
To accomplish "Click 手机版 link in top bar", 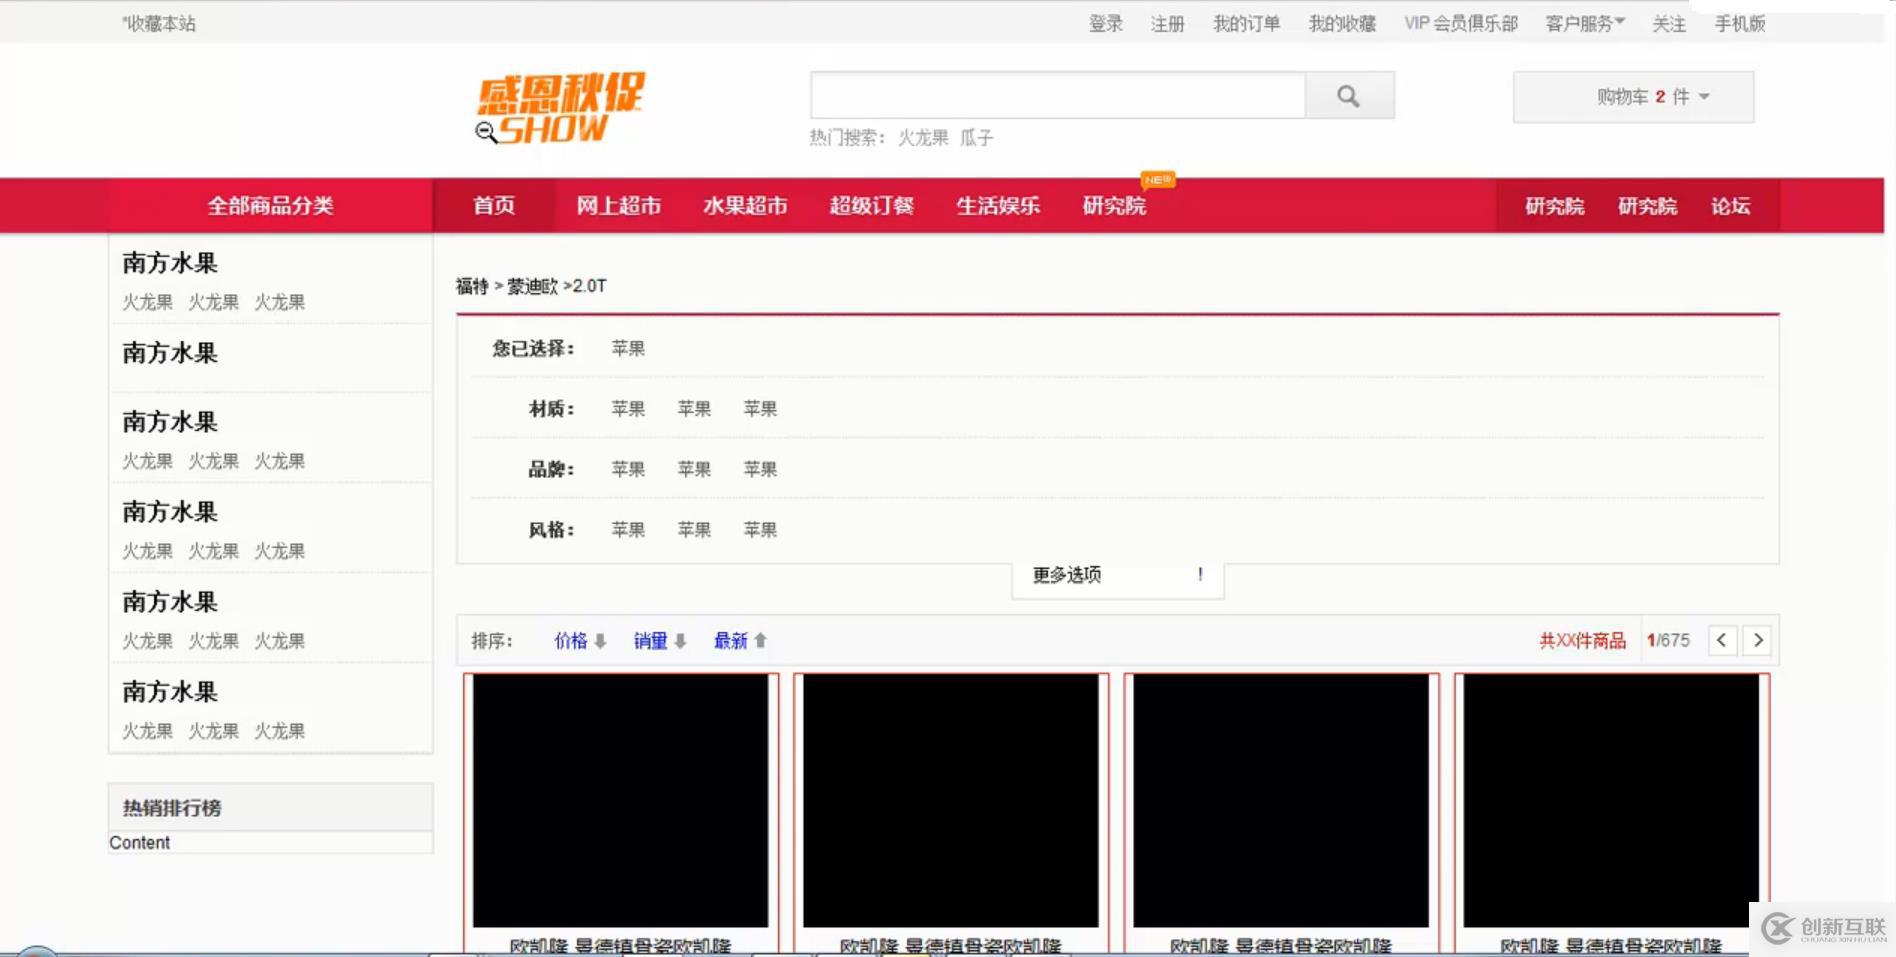I will coord(1740,24).
